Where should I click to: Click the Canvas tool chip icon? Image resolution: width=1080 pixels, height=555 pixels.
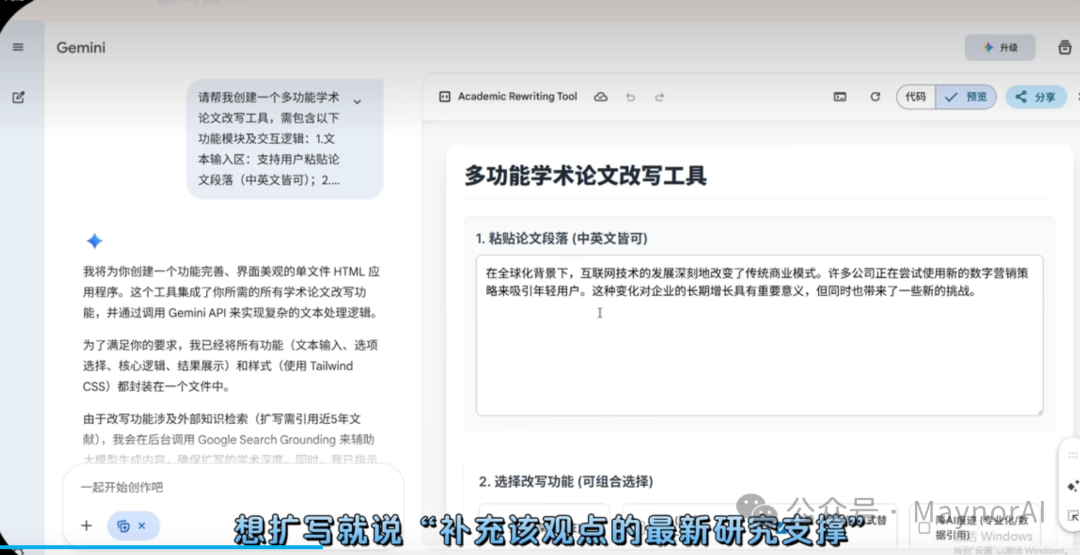pyautogui.click(x=123, y=526)
